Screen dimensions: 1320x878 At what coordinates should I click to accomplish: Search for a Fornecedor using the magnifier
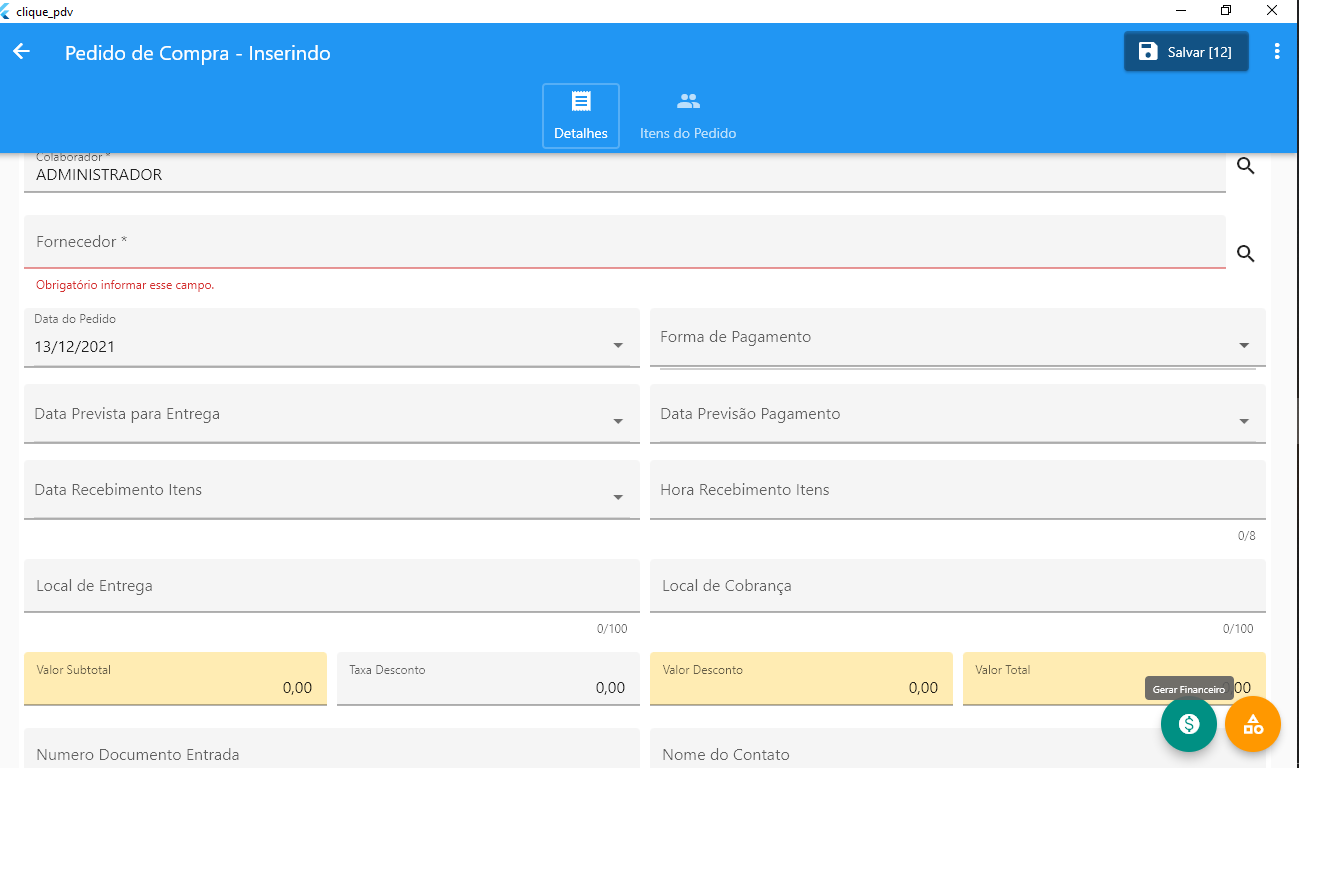[1245, 254]
